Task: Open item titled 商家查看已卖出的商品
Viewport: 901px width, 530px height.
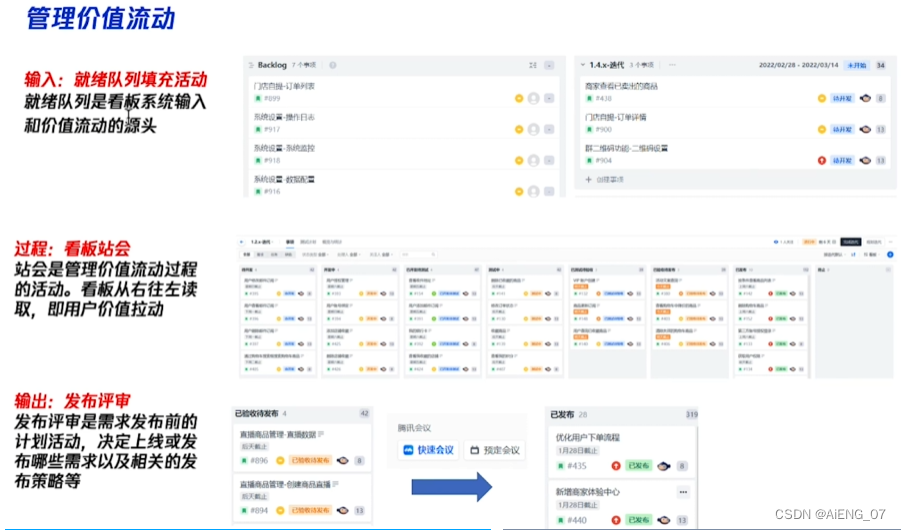Action: (621, 86)
